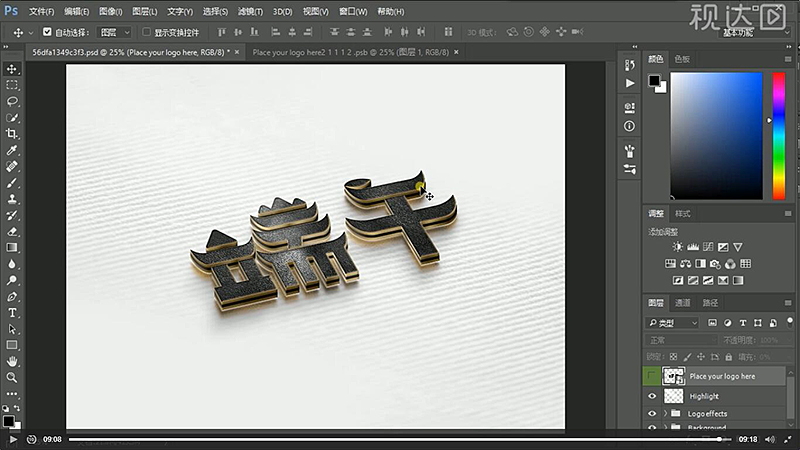Seek on the video progress bar

[x=399, y=439]
